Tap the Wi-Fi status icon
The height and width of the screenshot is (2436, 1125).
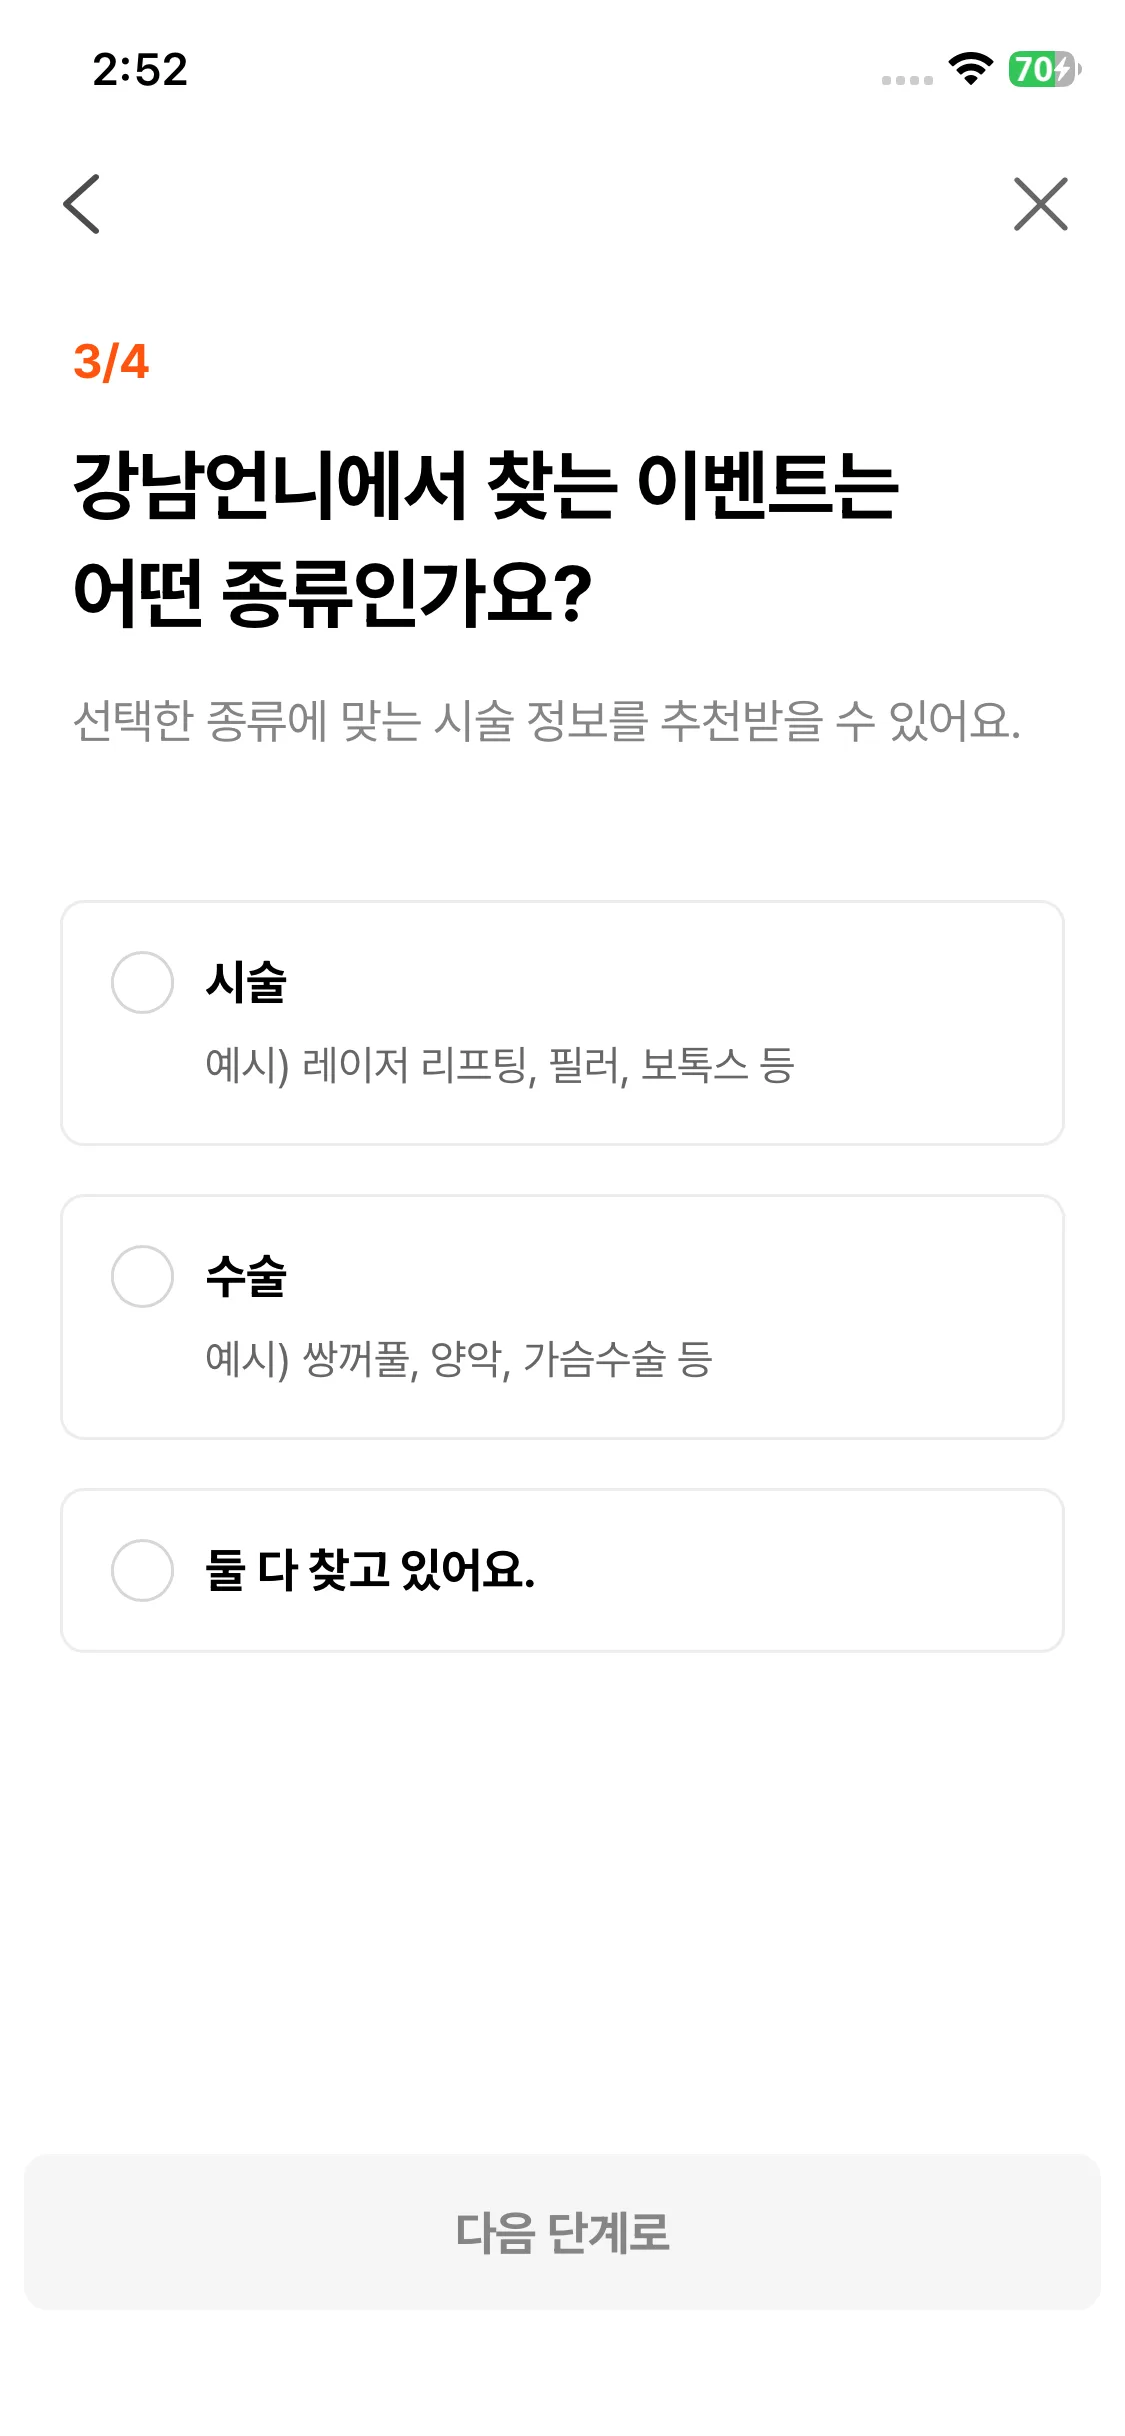tap(969, 69)
